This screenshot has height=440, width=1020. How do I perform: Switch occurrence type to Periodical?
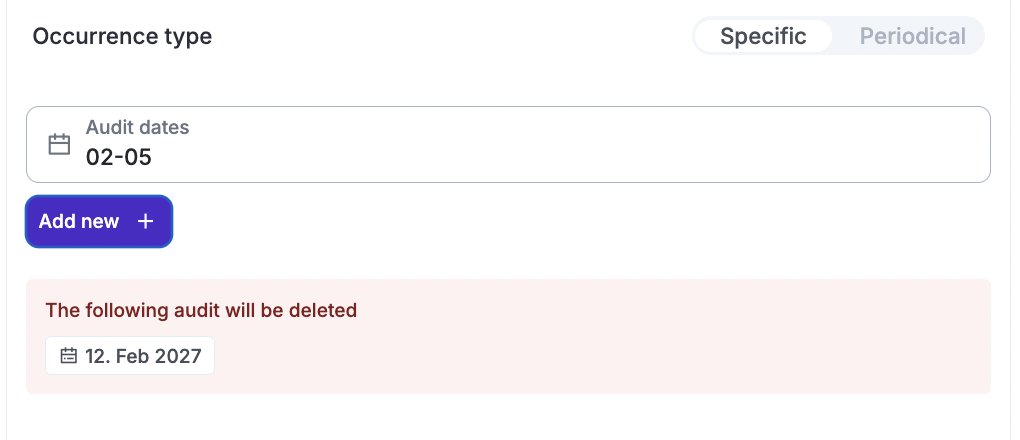click(912, 37)
